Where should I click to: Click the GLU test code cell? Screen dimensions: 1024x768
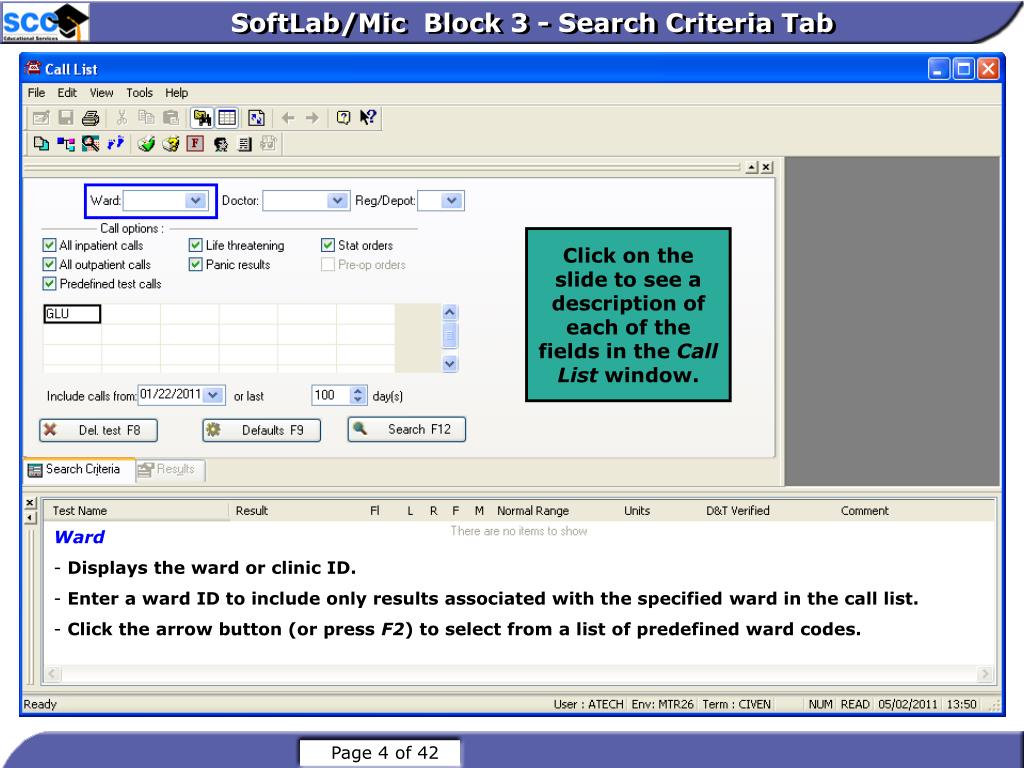tap(72, 314)
